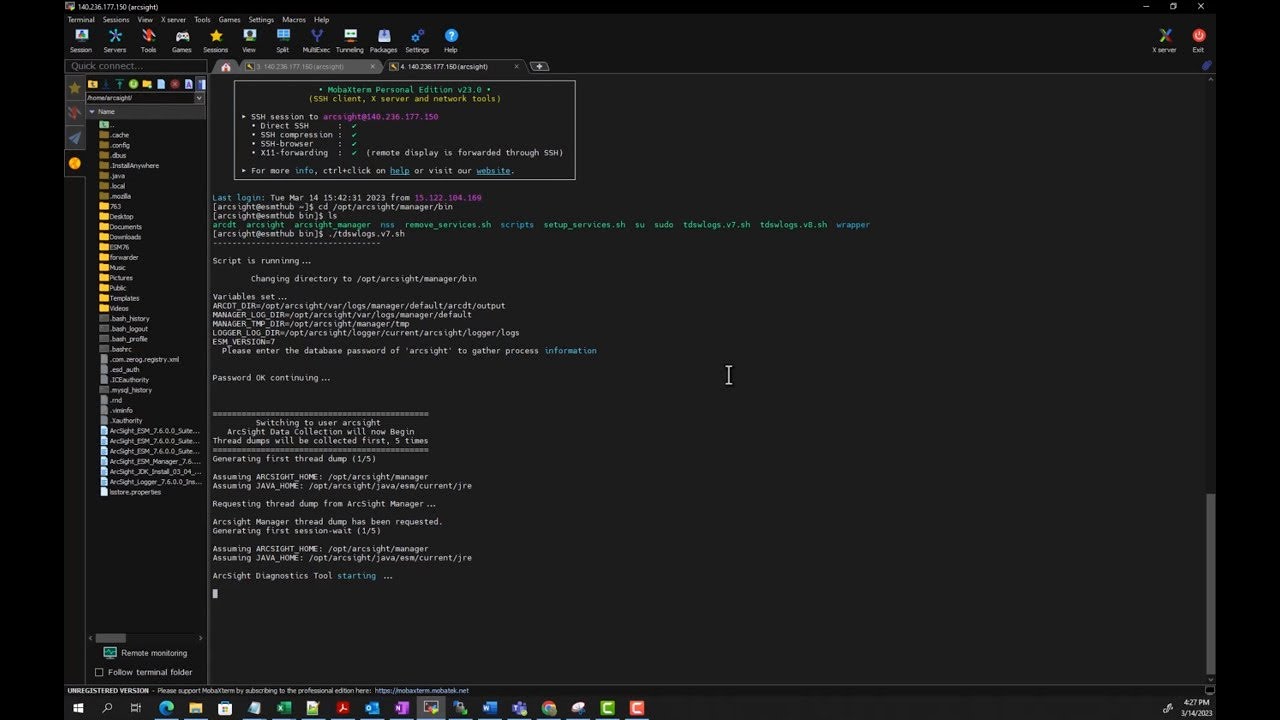Open Microsoft Edge in taskbar
The width and height of the screenshot is (1280, 720).
pos(166,708)
